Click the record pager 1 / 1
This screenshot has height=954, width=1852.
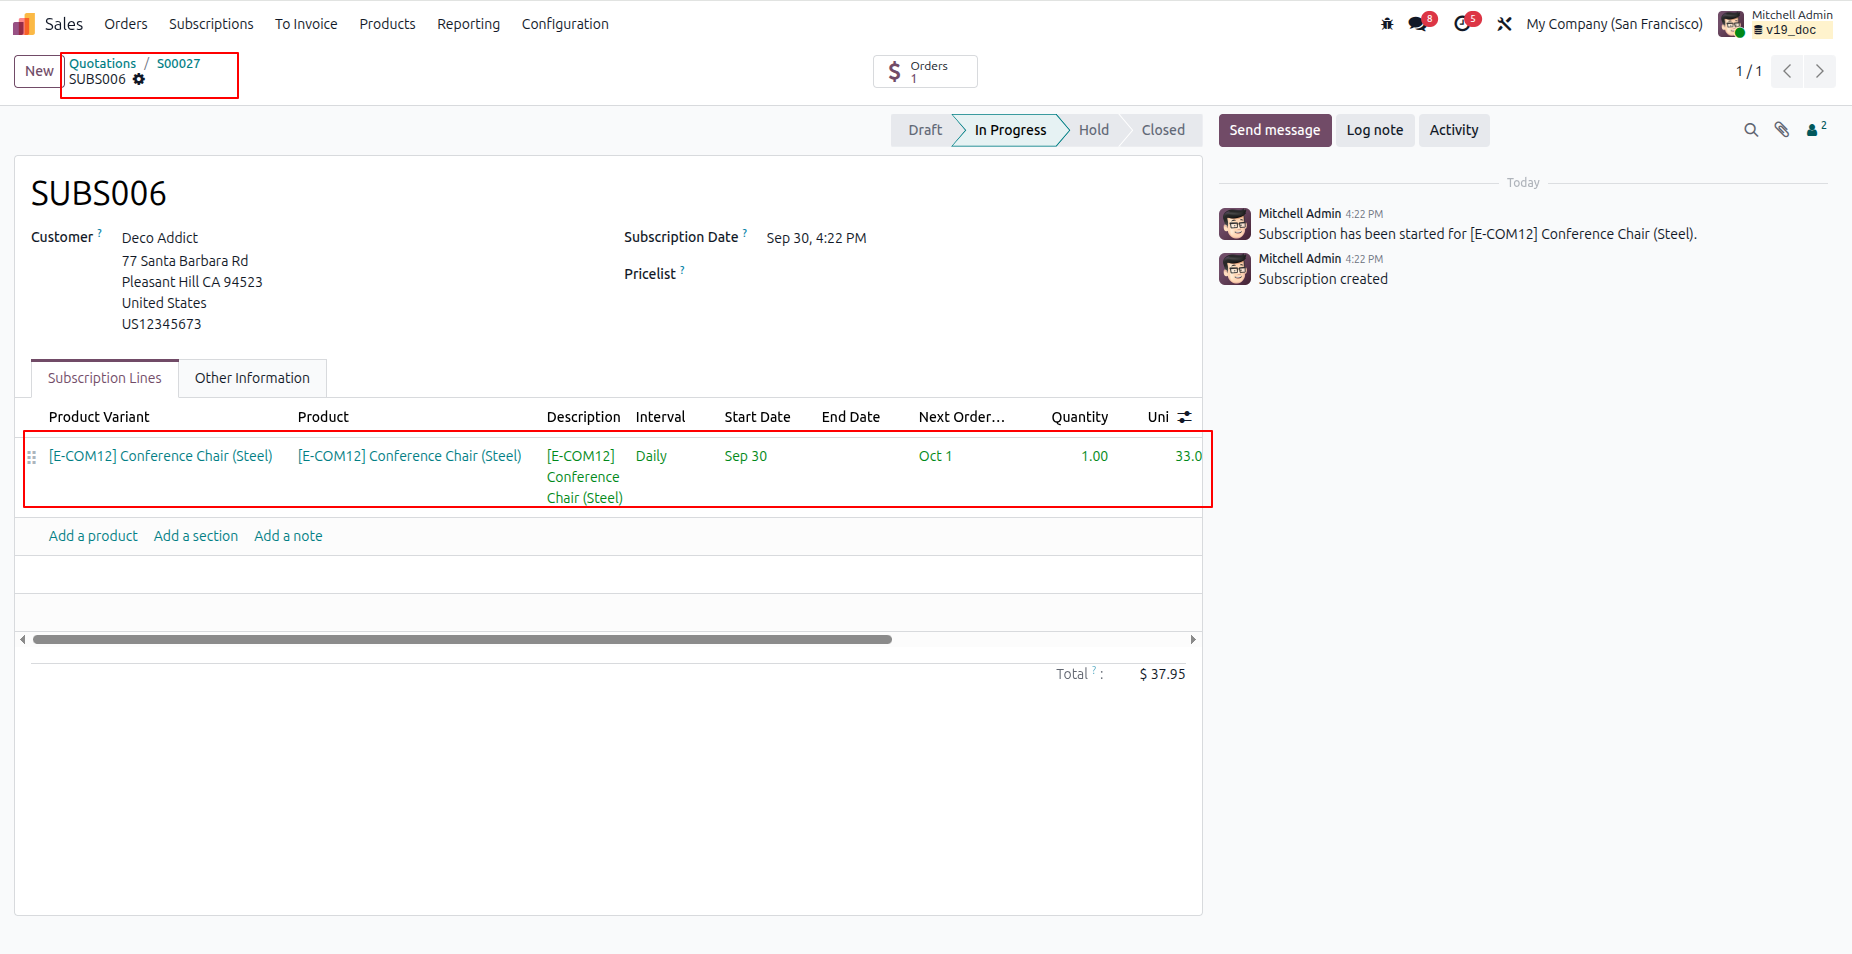tap(1748, 71)
